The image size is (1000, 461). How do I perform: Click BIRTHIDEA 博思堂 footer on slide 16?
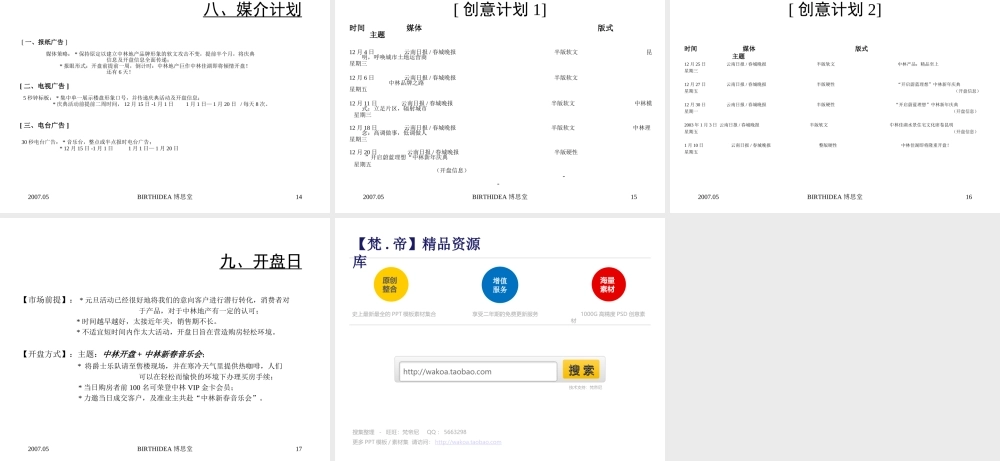coord(835,197)
